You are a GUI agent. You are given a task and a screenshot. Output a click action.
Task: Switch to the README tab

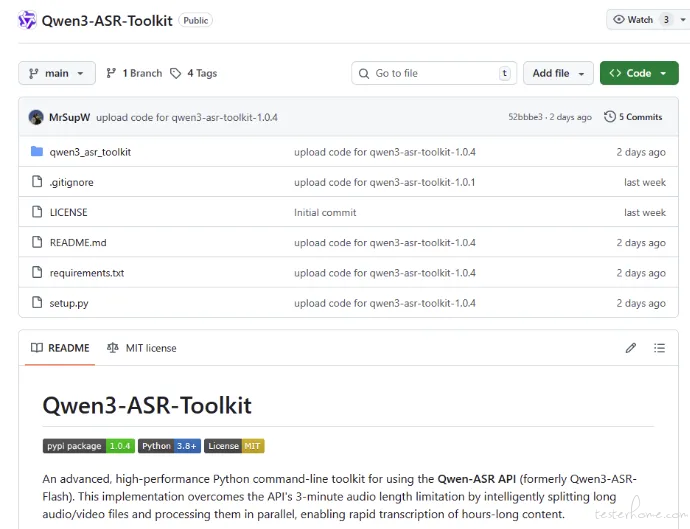60,348
